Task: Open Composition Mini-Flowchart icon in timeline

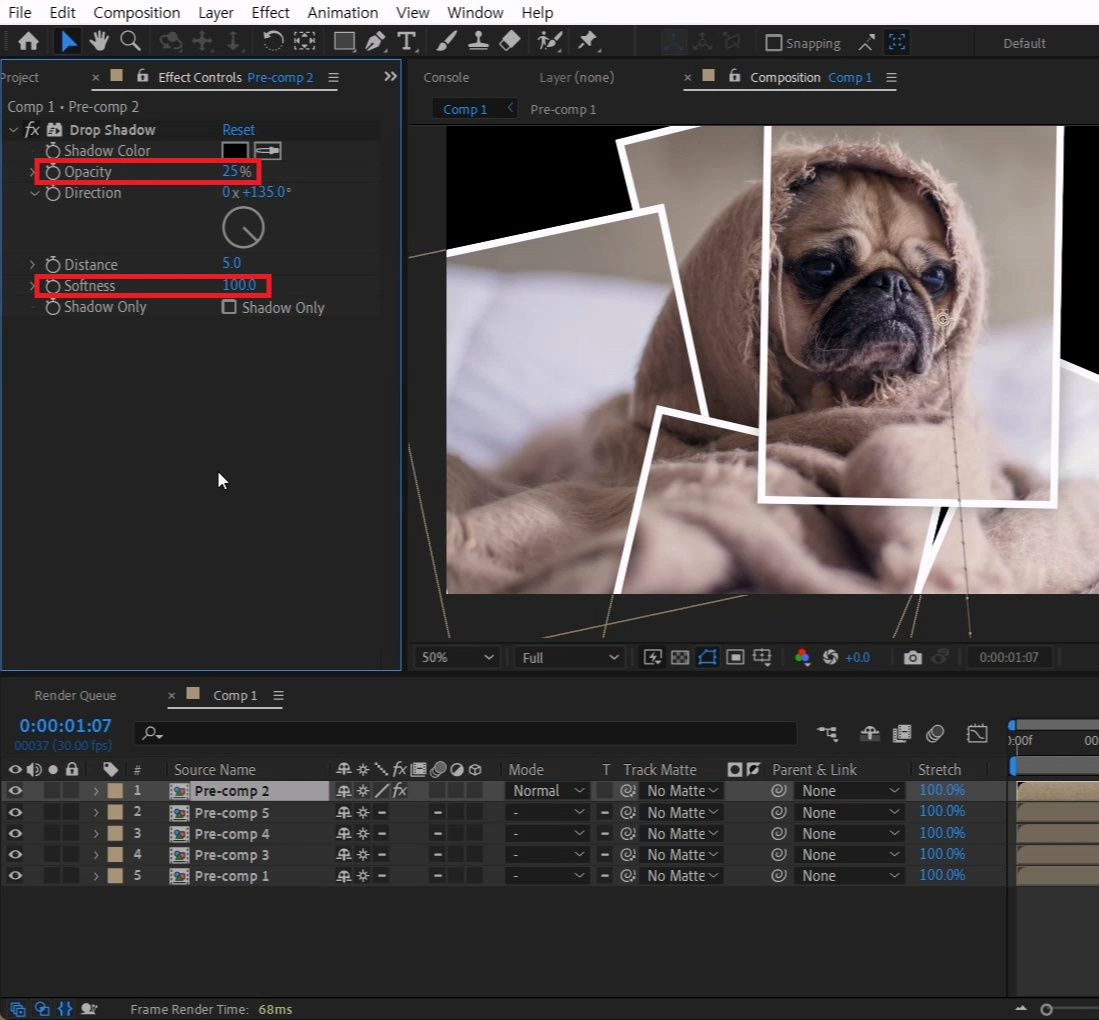Action: pos(828,734)
